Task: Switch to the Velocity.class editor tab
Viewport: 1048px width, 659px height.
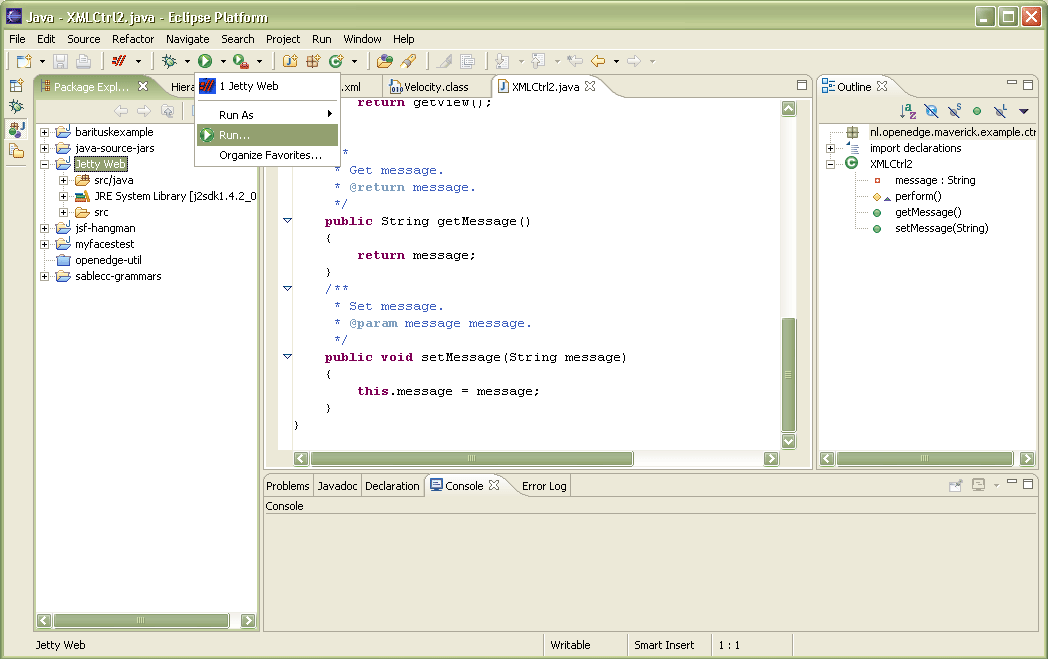Action: click(x=435, y=87)
